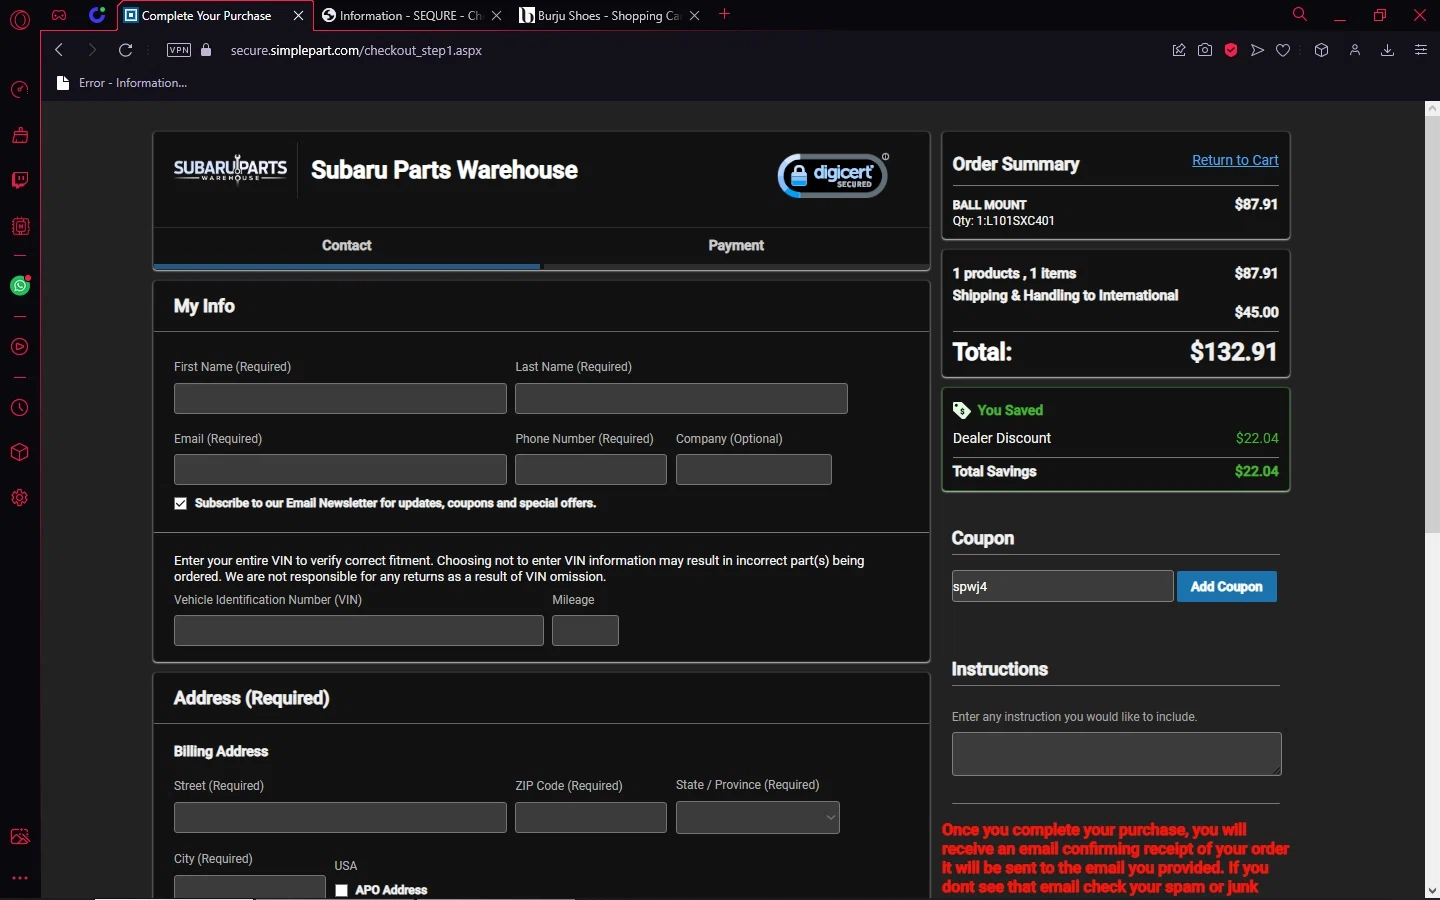Focus the Instructions text area
This screenshot has height=900, width=1440.
tap(1116, 754)
